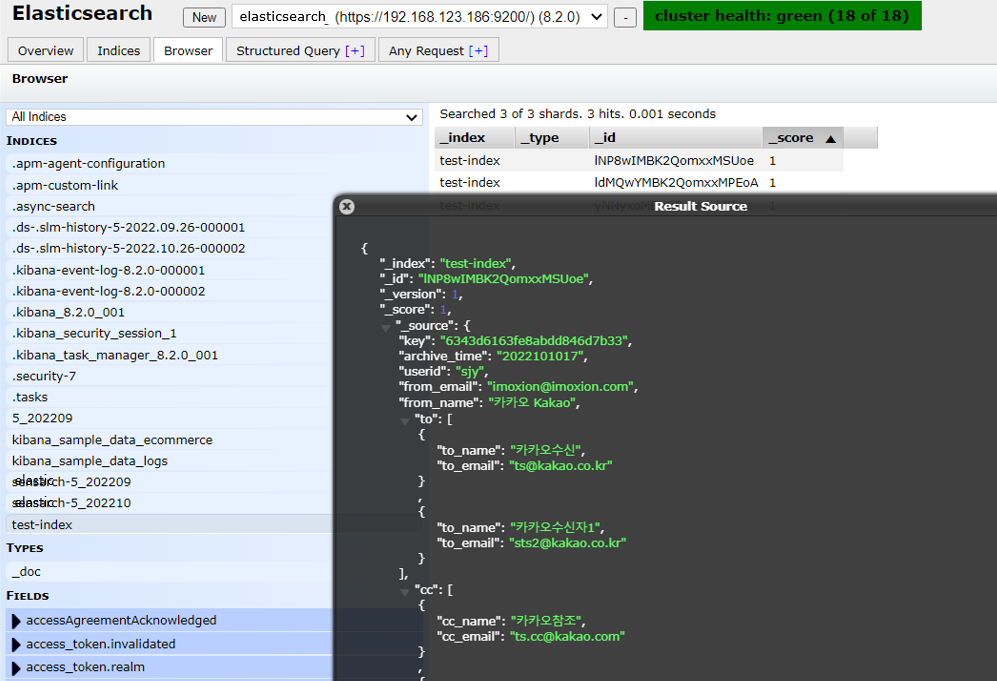Collapse the "cc" array in JSON
997x681 pixels.
pos(404,592)
